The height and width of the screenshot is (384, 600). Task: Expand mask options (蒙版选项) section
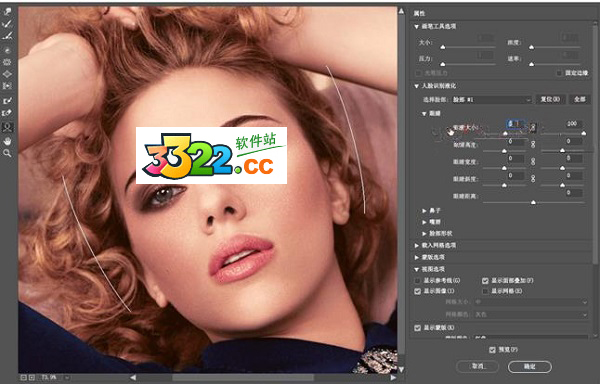(x=417, y=257)
